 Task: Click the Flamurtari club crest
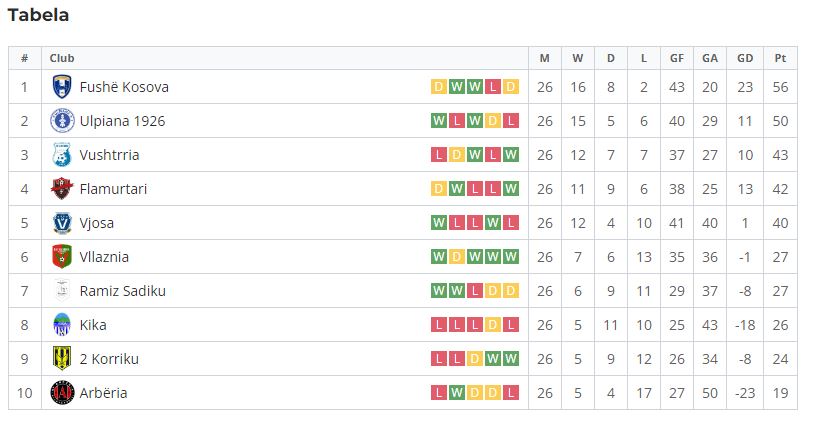(x=62, y=188)
